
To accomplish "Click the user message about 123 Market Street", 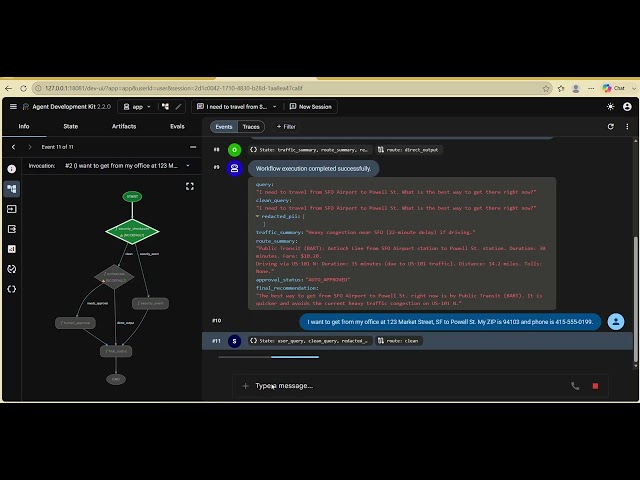I will 450,322.
